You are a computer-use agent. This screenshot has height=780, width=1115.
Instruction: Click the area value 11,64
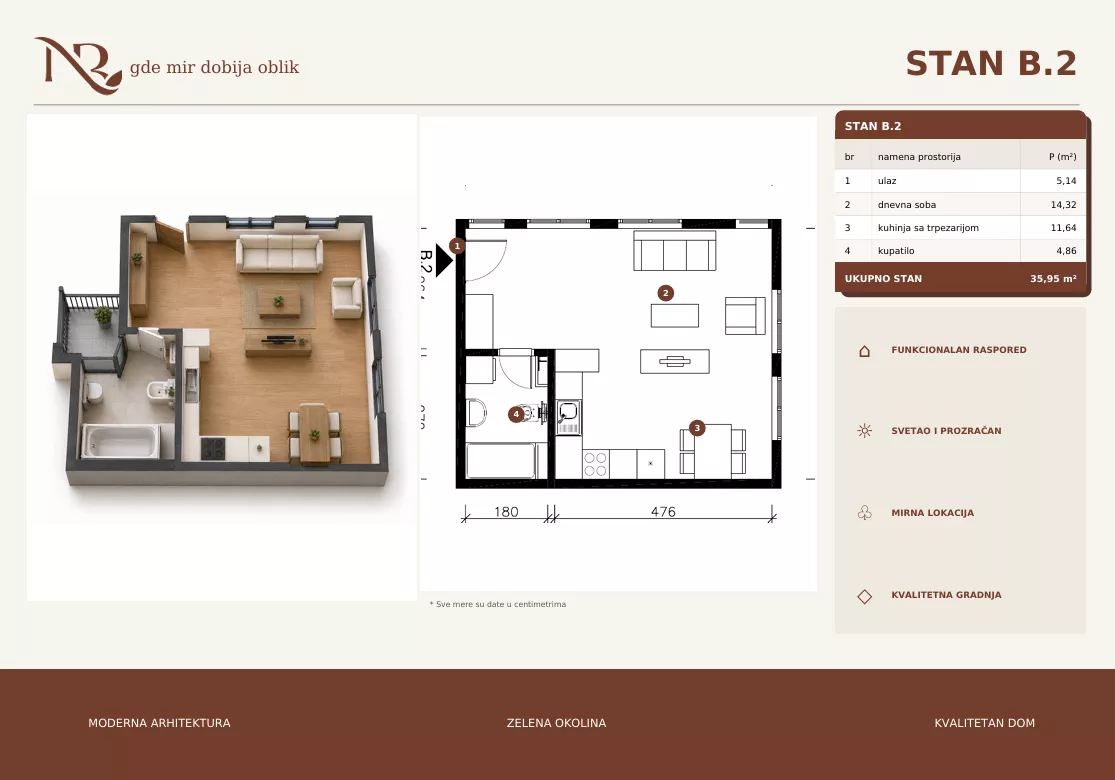(x=1063, y=228)
